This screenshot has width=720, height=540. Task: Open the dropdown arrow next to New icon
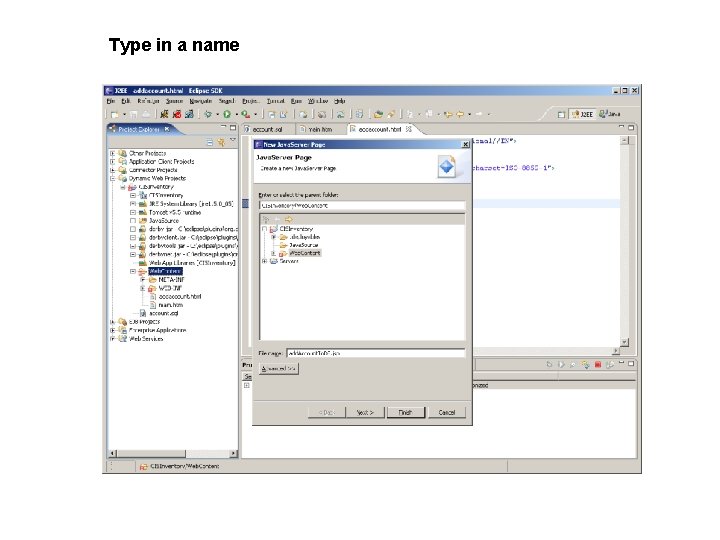pyautogui.click(x=124, y=114)
